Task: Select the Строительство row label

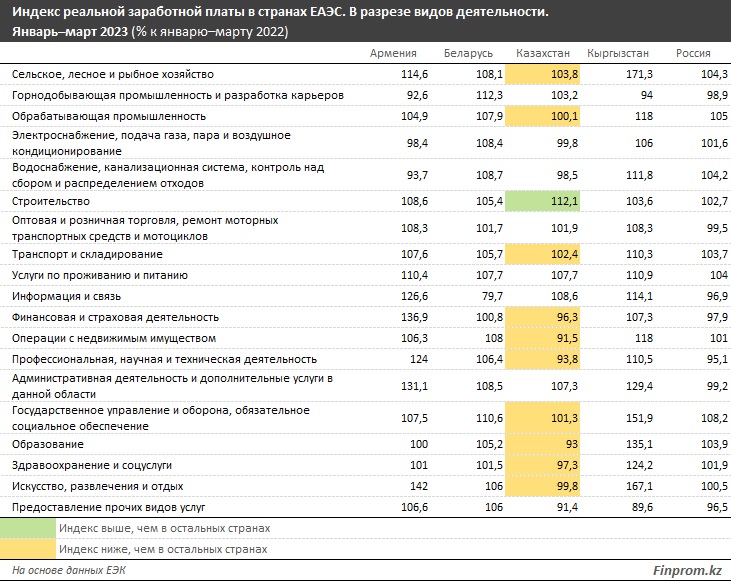Action: [51, 201]
